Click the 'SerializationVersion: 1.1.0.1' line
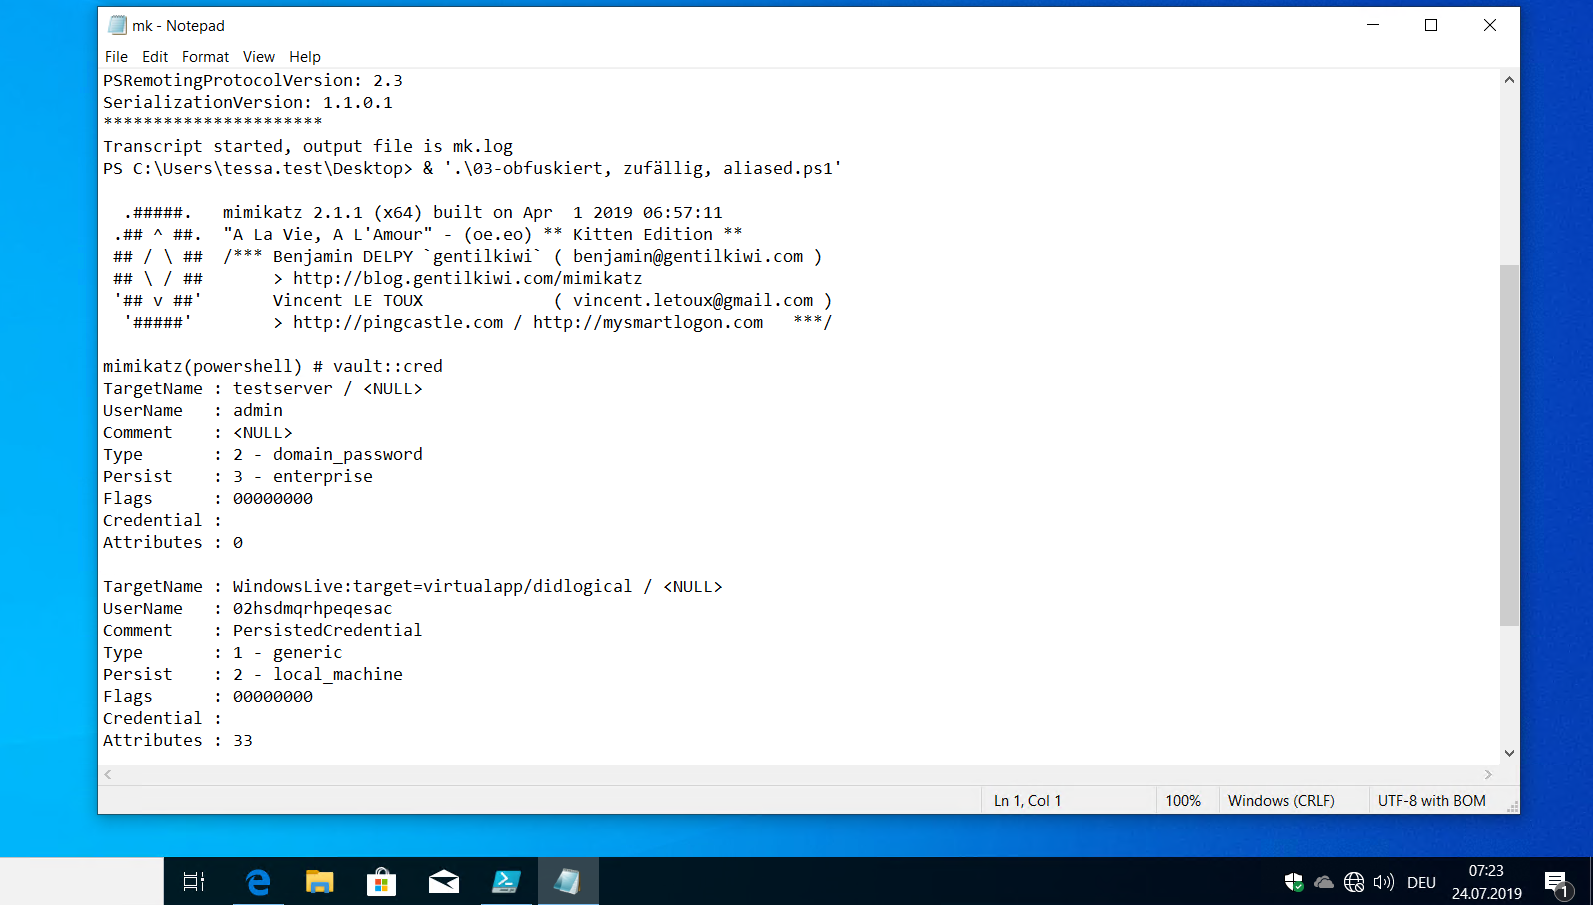The image size is (1593, 905). point(248,102)
